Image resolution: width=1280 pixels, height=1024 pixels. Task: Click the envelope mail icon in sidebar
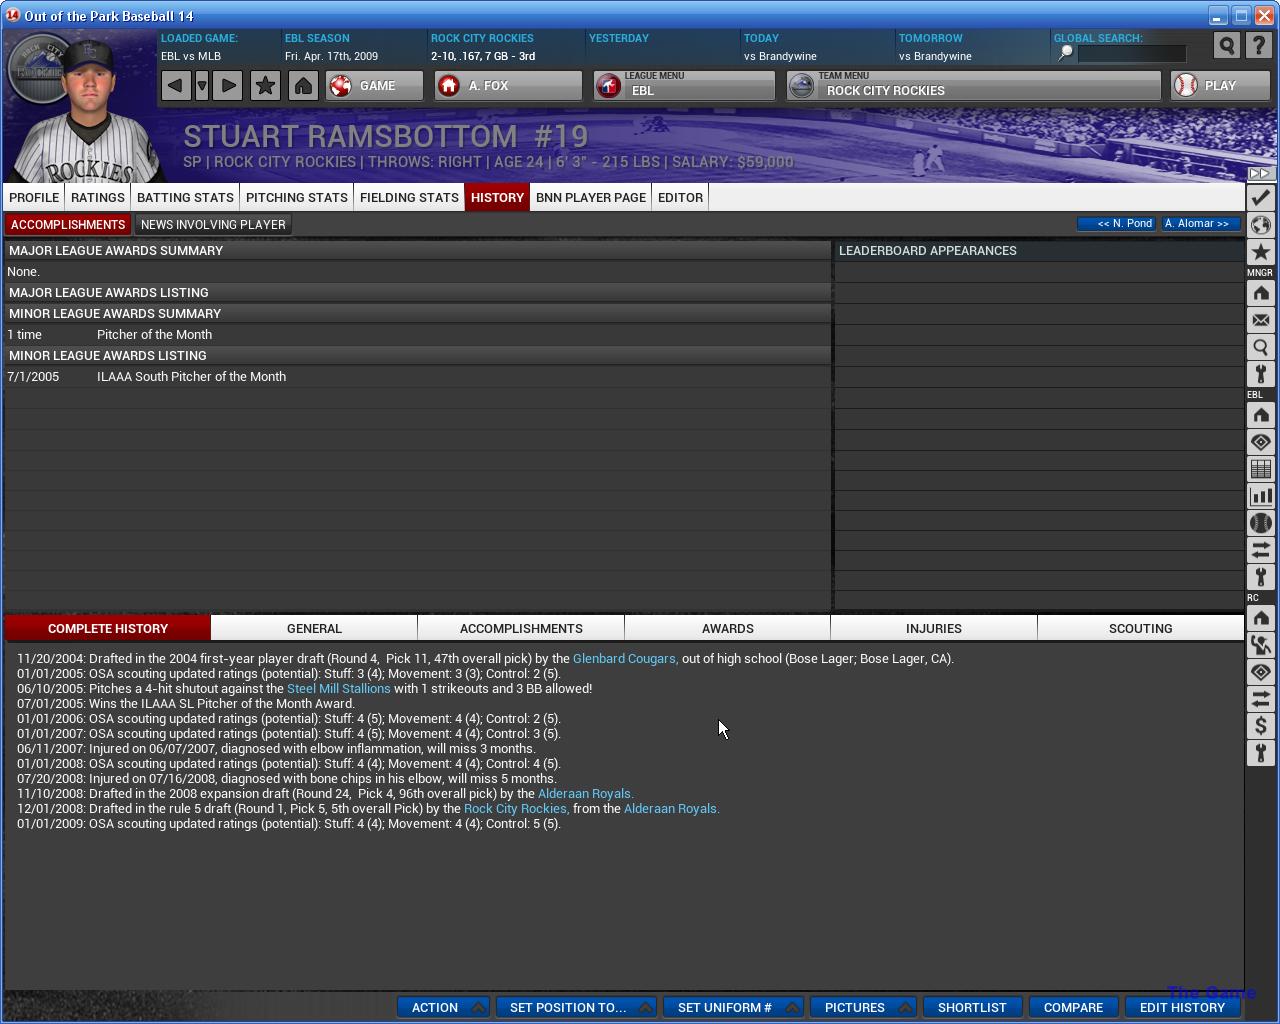coord(1260,320)
